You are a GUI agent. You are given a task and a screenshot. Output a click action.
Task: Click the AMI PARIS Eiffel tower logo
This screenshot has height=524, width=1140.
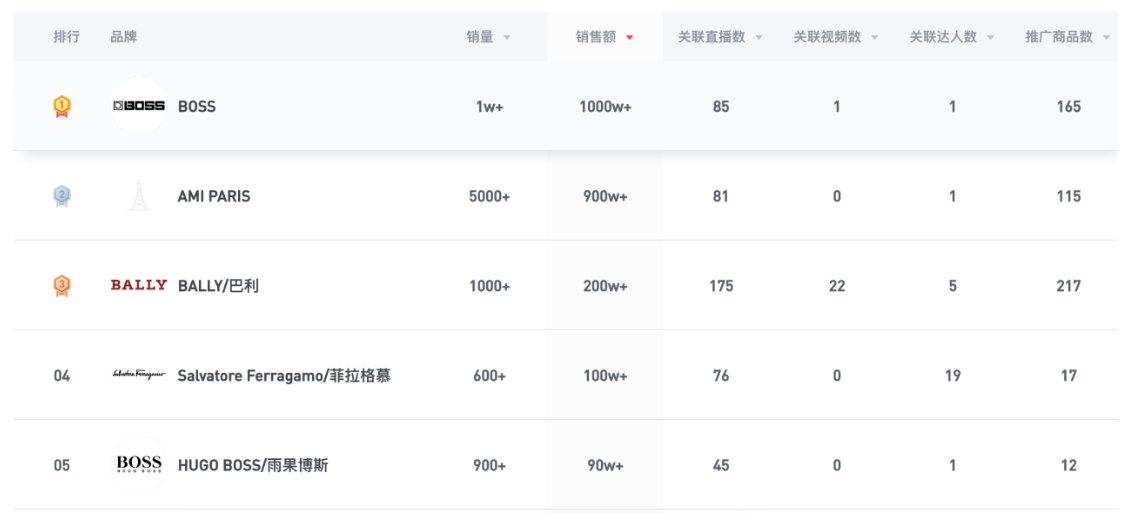click(x=138, y=196)
